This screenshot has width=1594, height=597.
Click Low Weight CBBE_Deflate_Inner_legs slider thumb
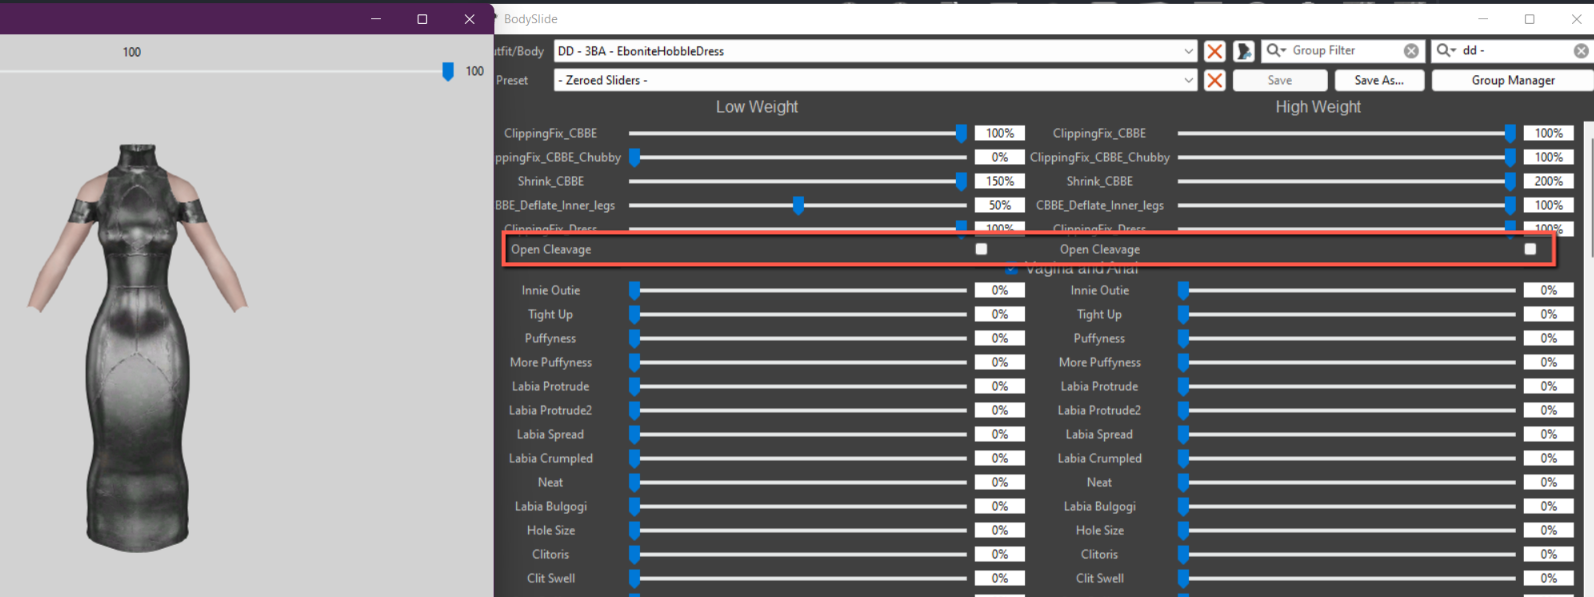[x=798, y=205]
